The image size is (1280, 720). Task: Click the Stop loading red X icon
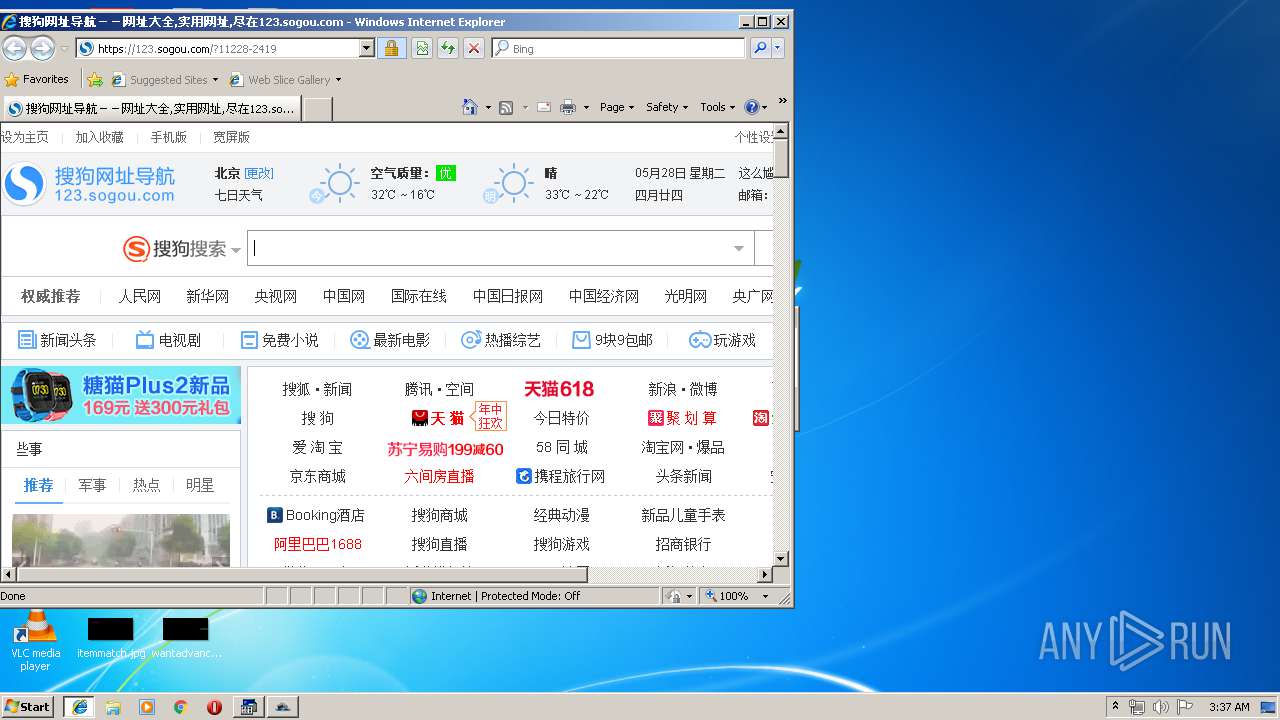(x=474, y=48)
